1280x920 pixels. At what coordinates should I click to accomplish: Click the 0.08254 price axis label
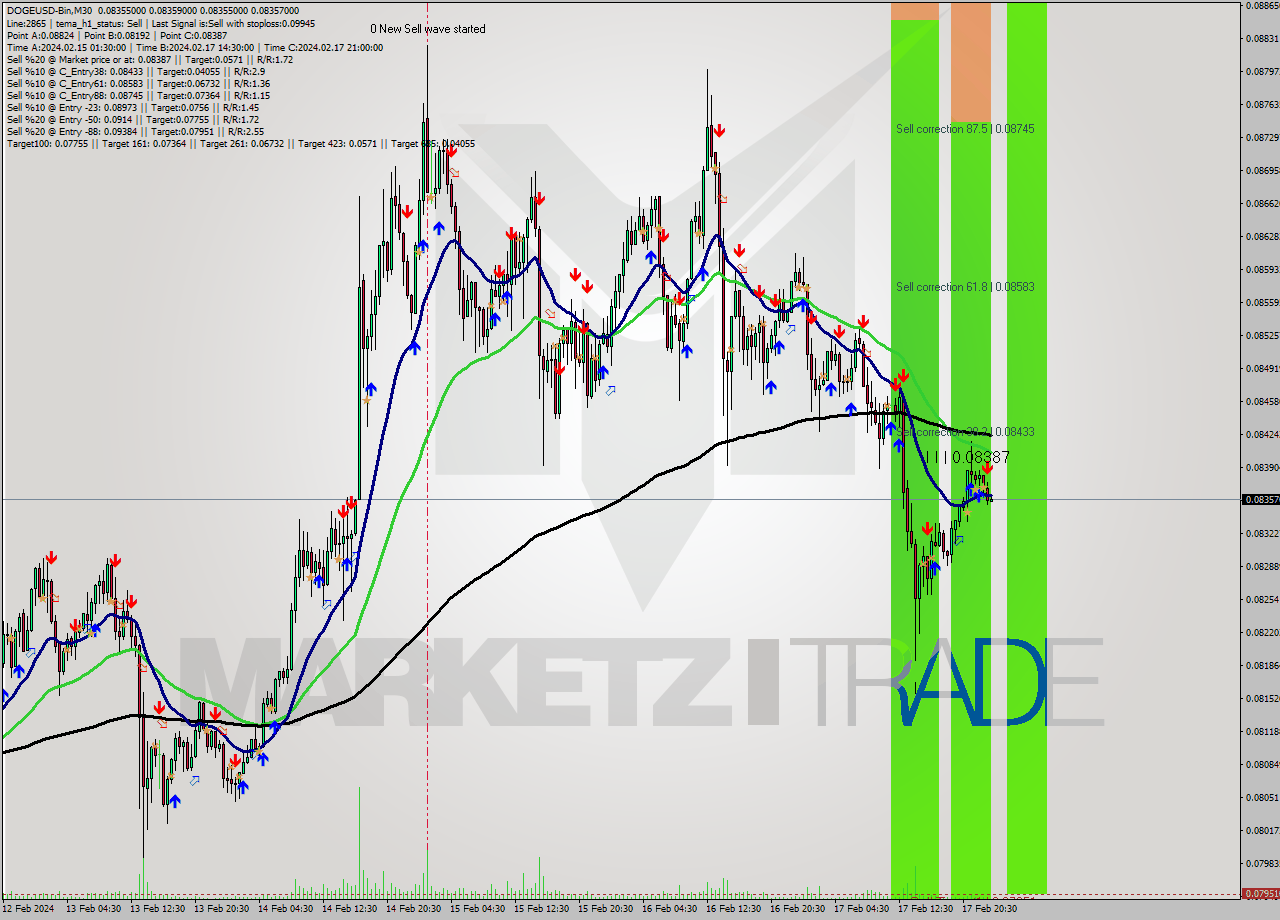click(x=1262, y=599)
